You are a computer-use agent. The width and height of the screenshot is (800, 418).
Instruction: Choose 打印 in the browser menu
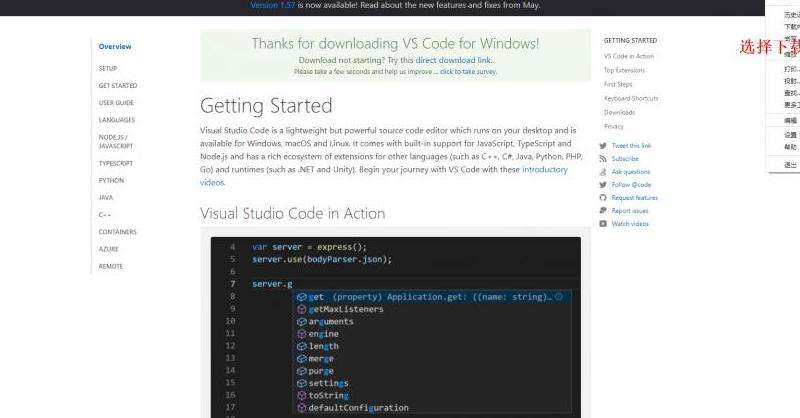pyautogui.click(x=791, y=69)
